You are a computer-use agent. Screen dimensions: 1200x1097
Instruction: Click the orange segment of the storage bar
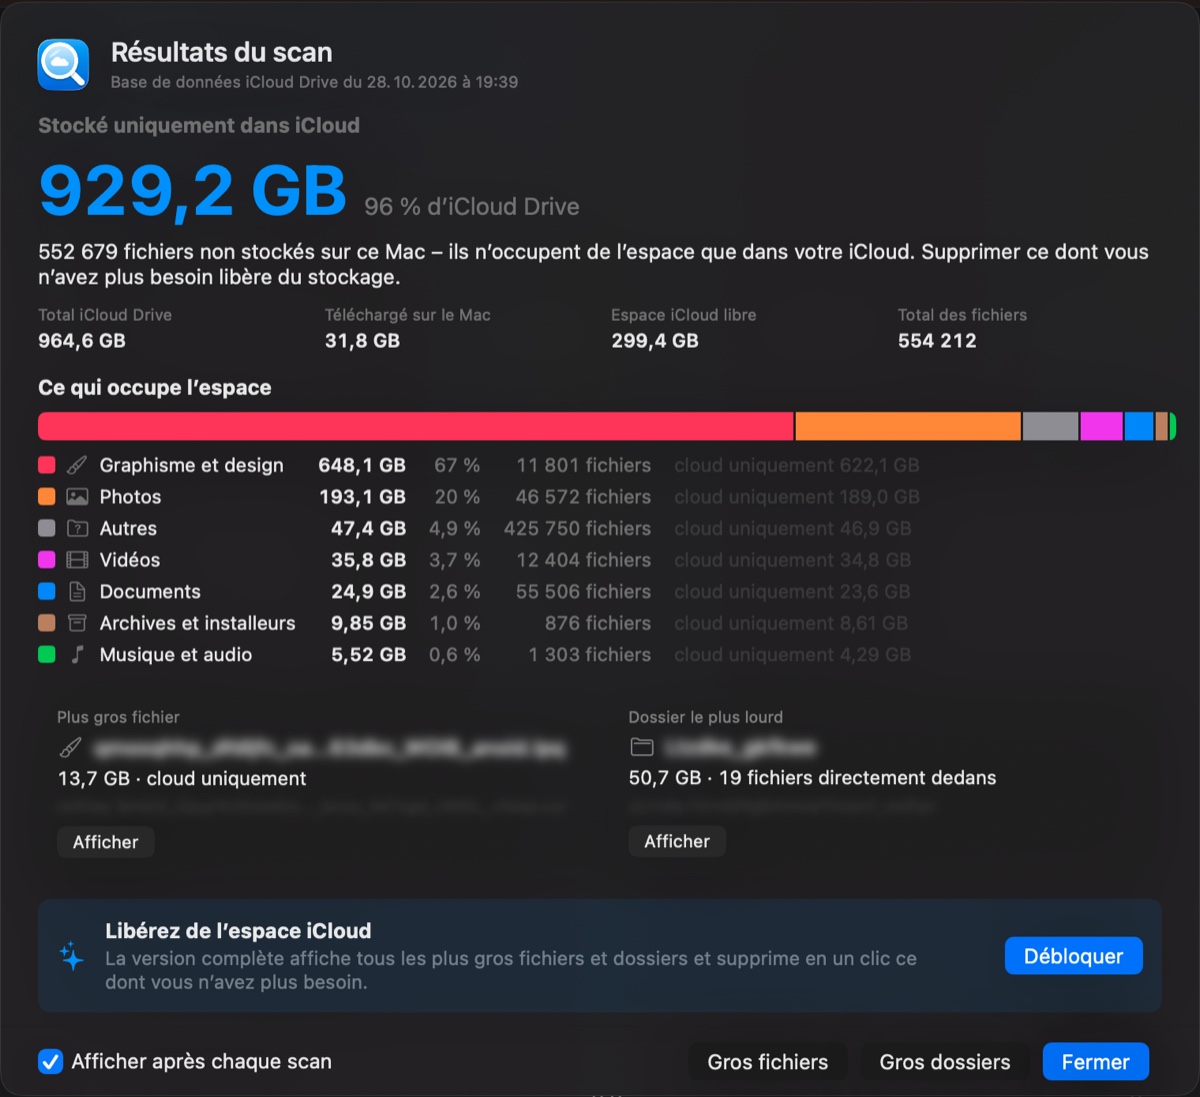pos(908,426)
